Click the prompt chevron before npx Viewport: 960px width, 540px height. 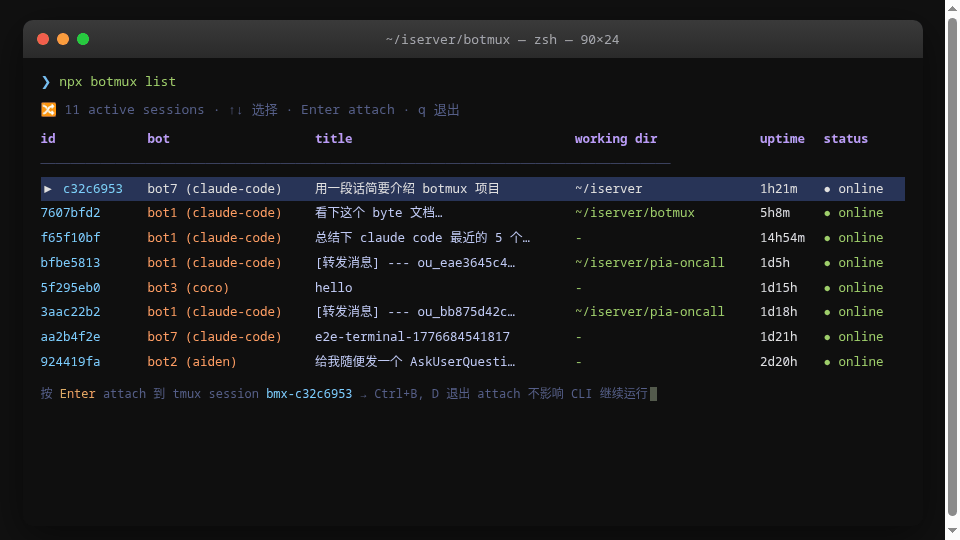click(45, 82)
